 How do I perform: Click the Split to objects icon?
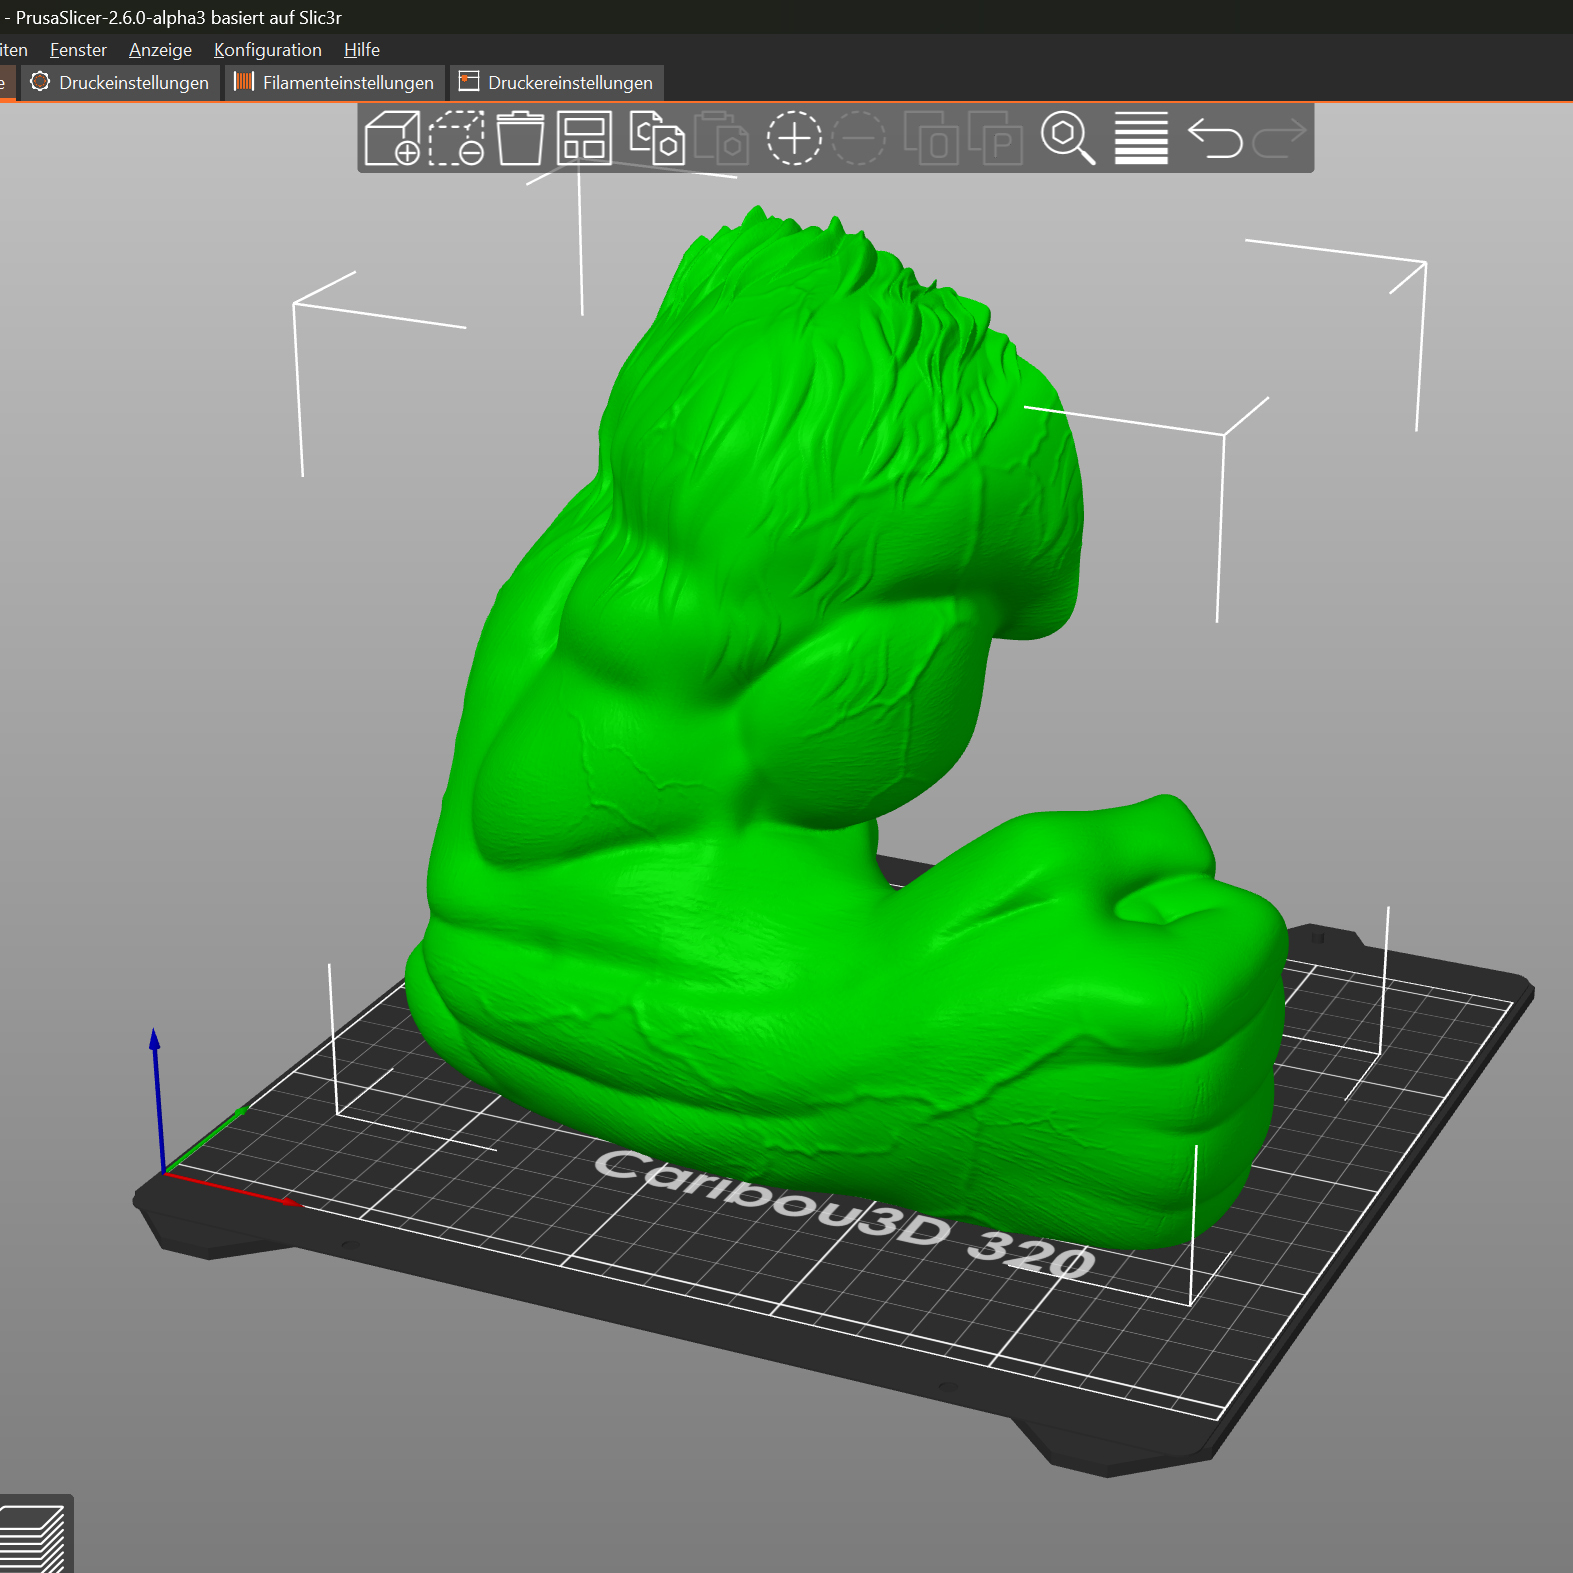(931, 138)
